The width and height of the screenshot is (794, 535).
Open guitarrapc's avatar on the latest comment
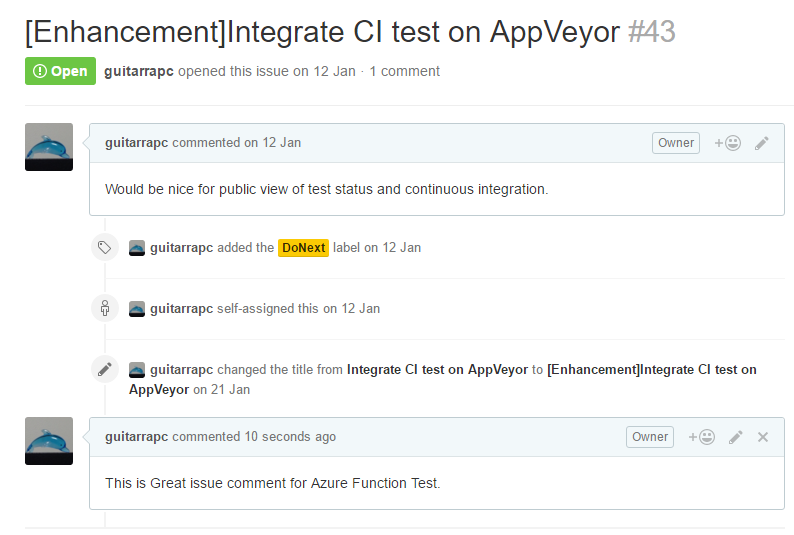49,441
